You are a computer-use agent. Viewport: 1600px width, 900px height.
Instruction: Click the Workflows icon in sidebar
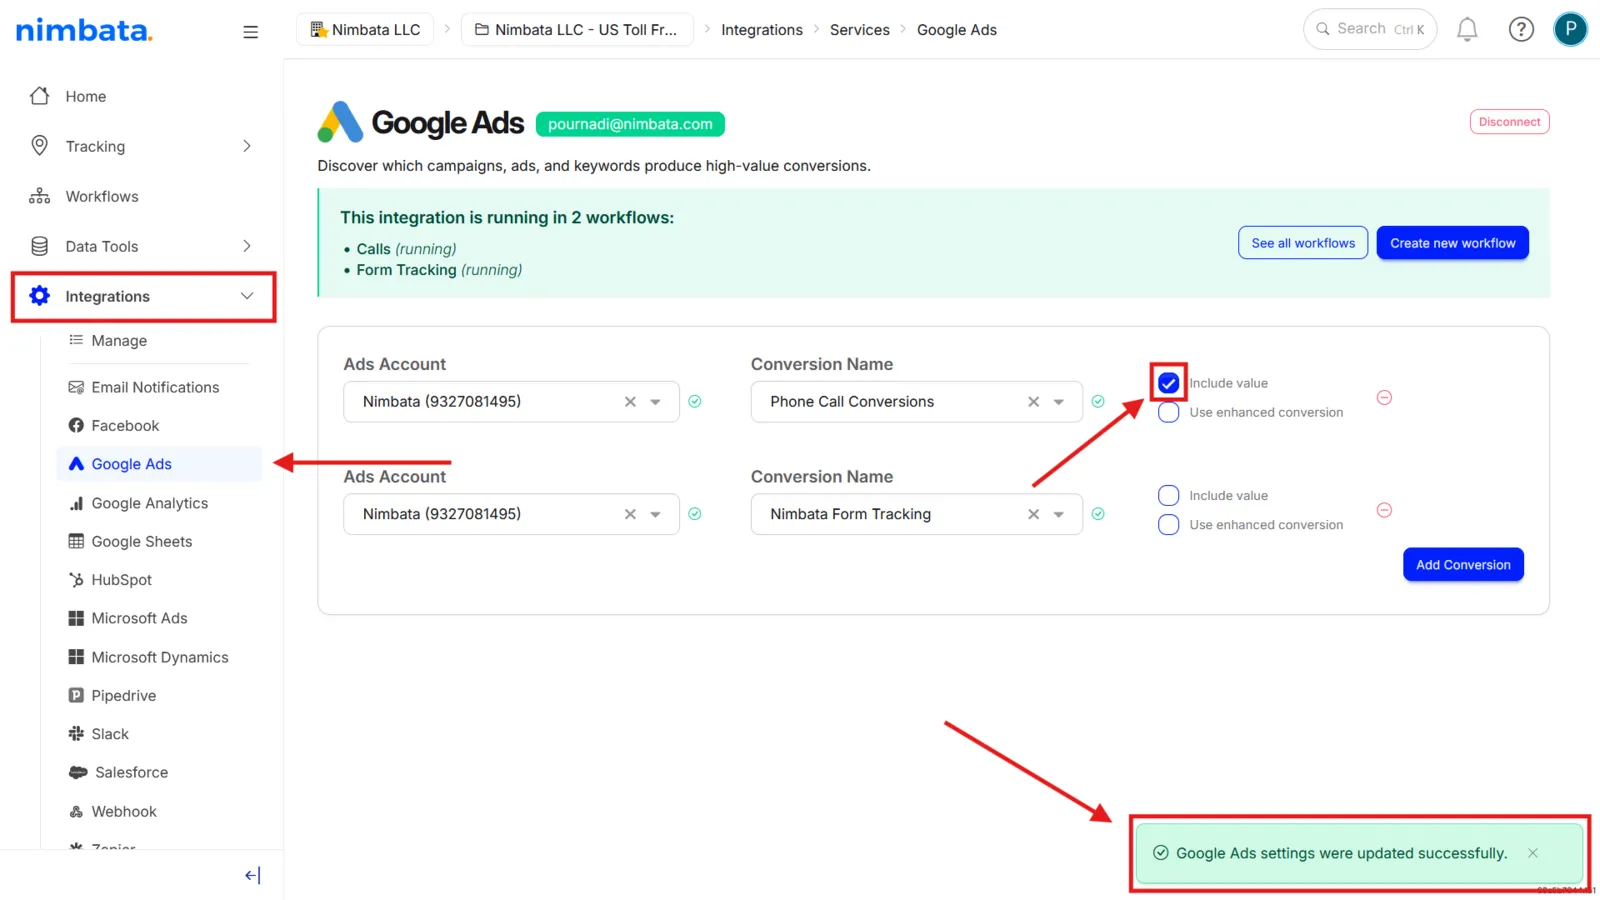[x=40, y=196]
